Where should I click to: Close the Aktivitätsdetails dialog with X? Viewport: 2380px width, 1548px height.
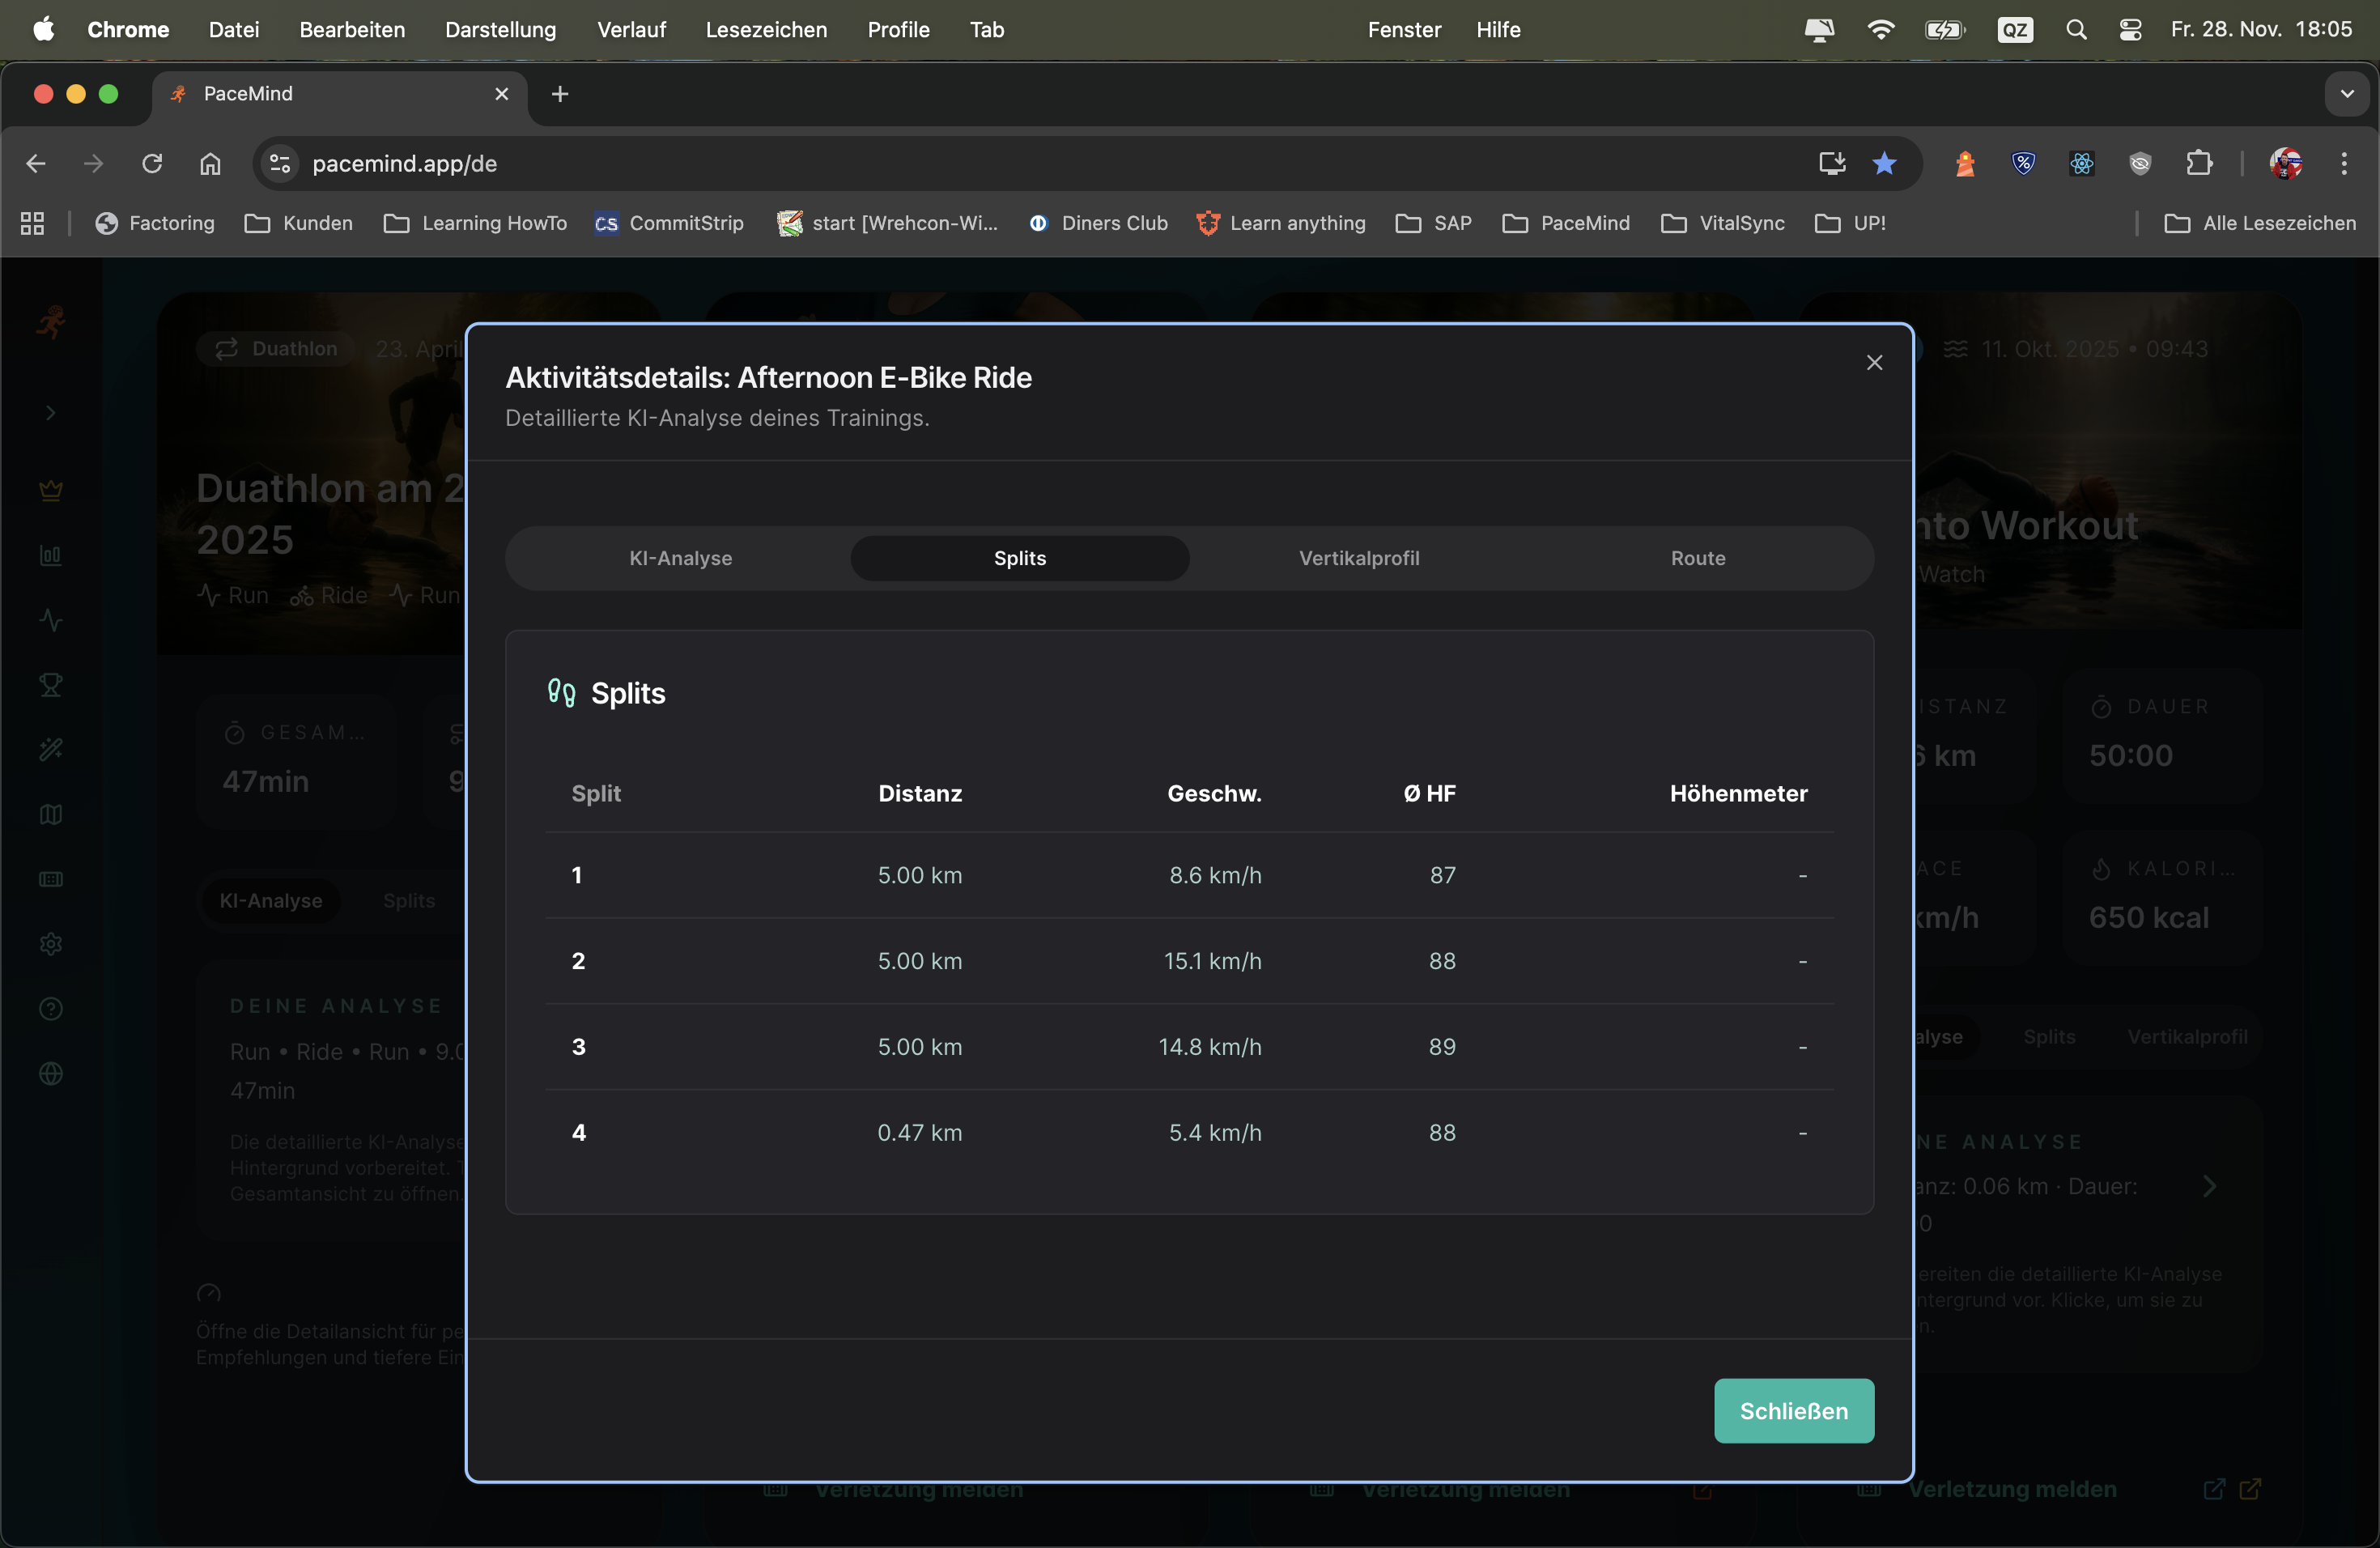click(x=1874, y=363)
